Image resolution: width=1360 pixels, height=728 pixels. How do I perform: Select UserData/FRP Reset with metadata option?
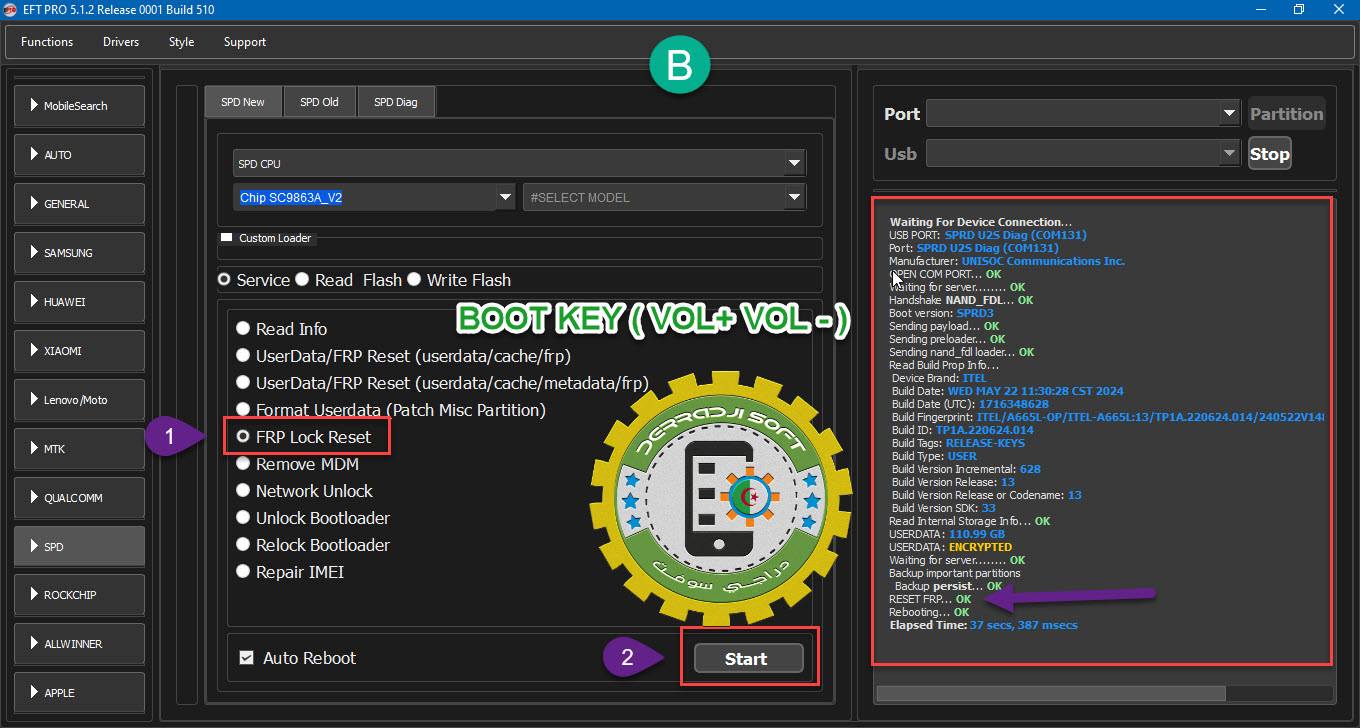pos(243,382)
